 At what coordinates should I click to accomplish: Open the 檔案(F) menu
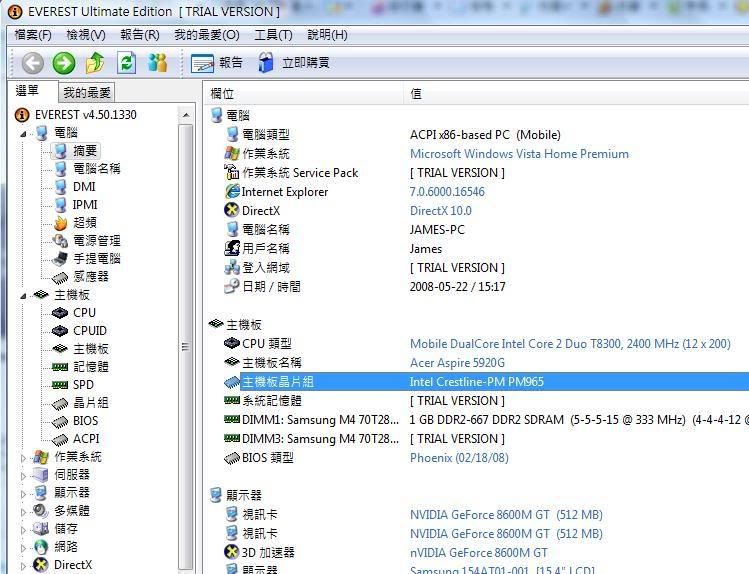[x=33, y=35]
